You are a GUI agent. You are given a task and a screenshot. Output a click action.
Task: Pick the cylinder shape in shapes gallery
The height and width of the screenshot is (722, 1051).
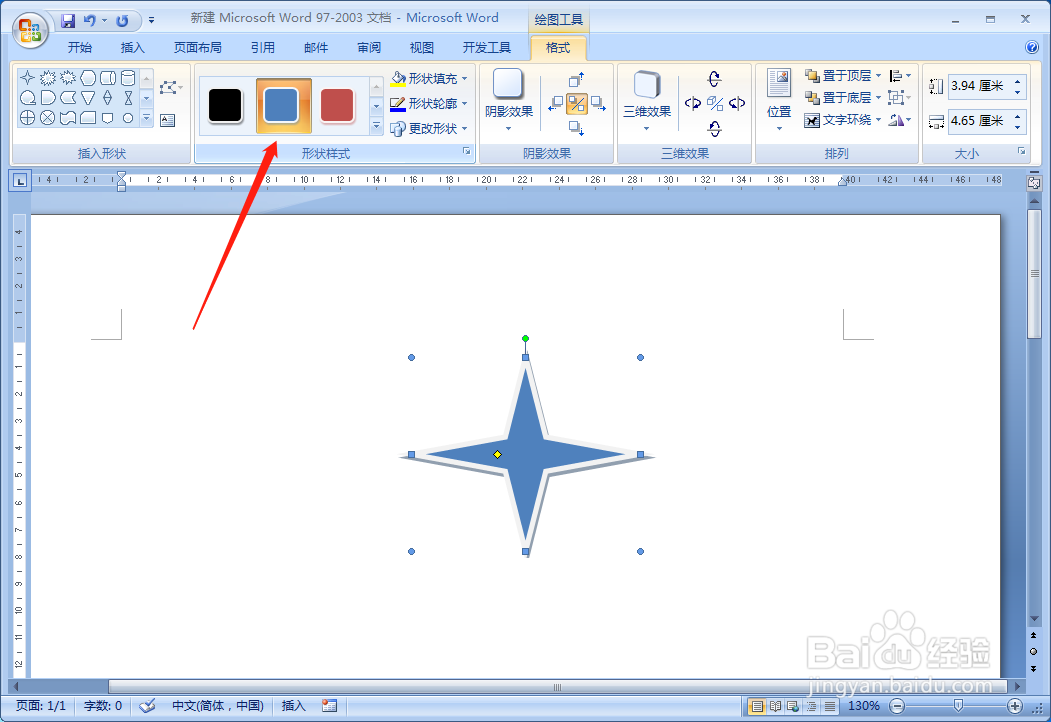128,78
